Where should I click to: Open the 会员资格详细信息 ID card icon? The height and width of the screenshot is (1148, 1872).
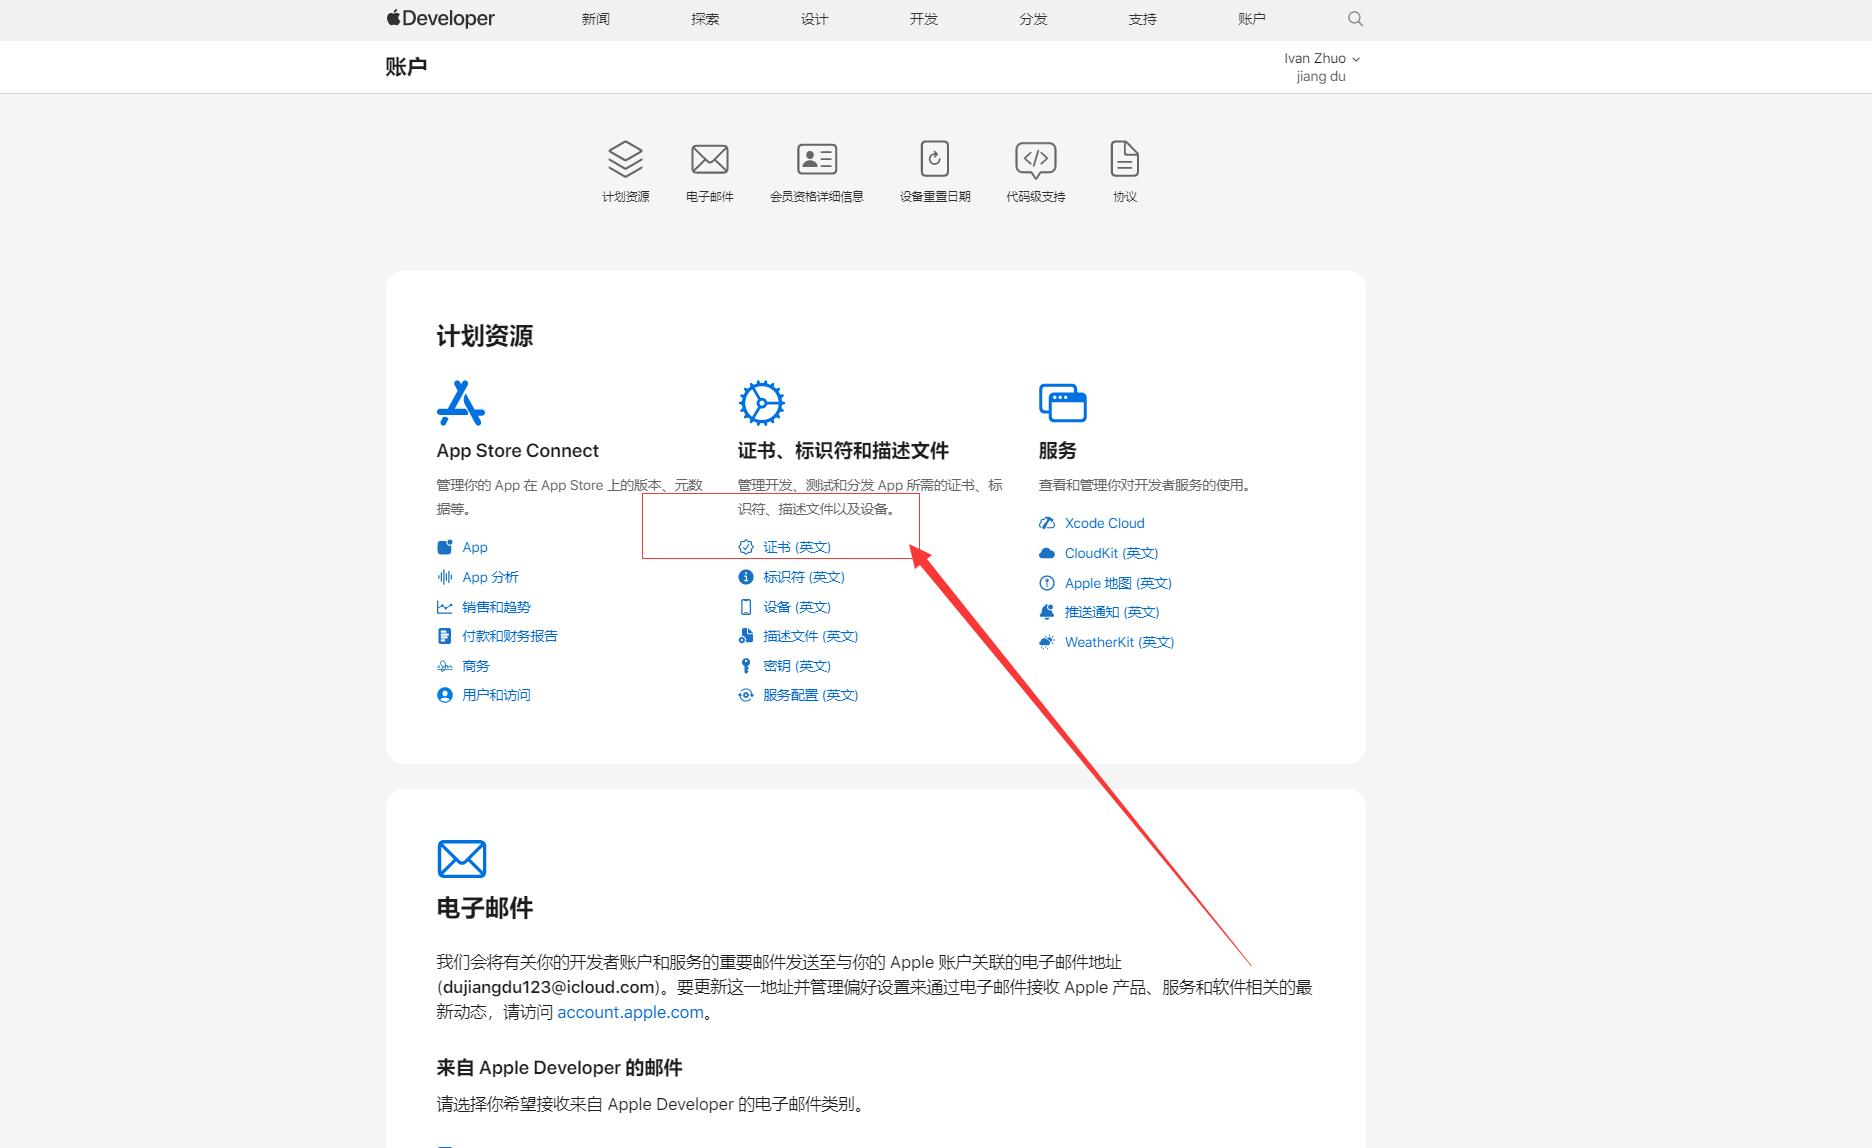(817, 159)
